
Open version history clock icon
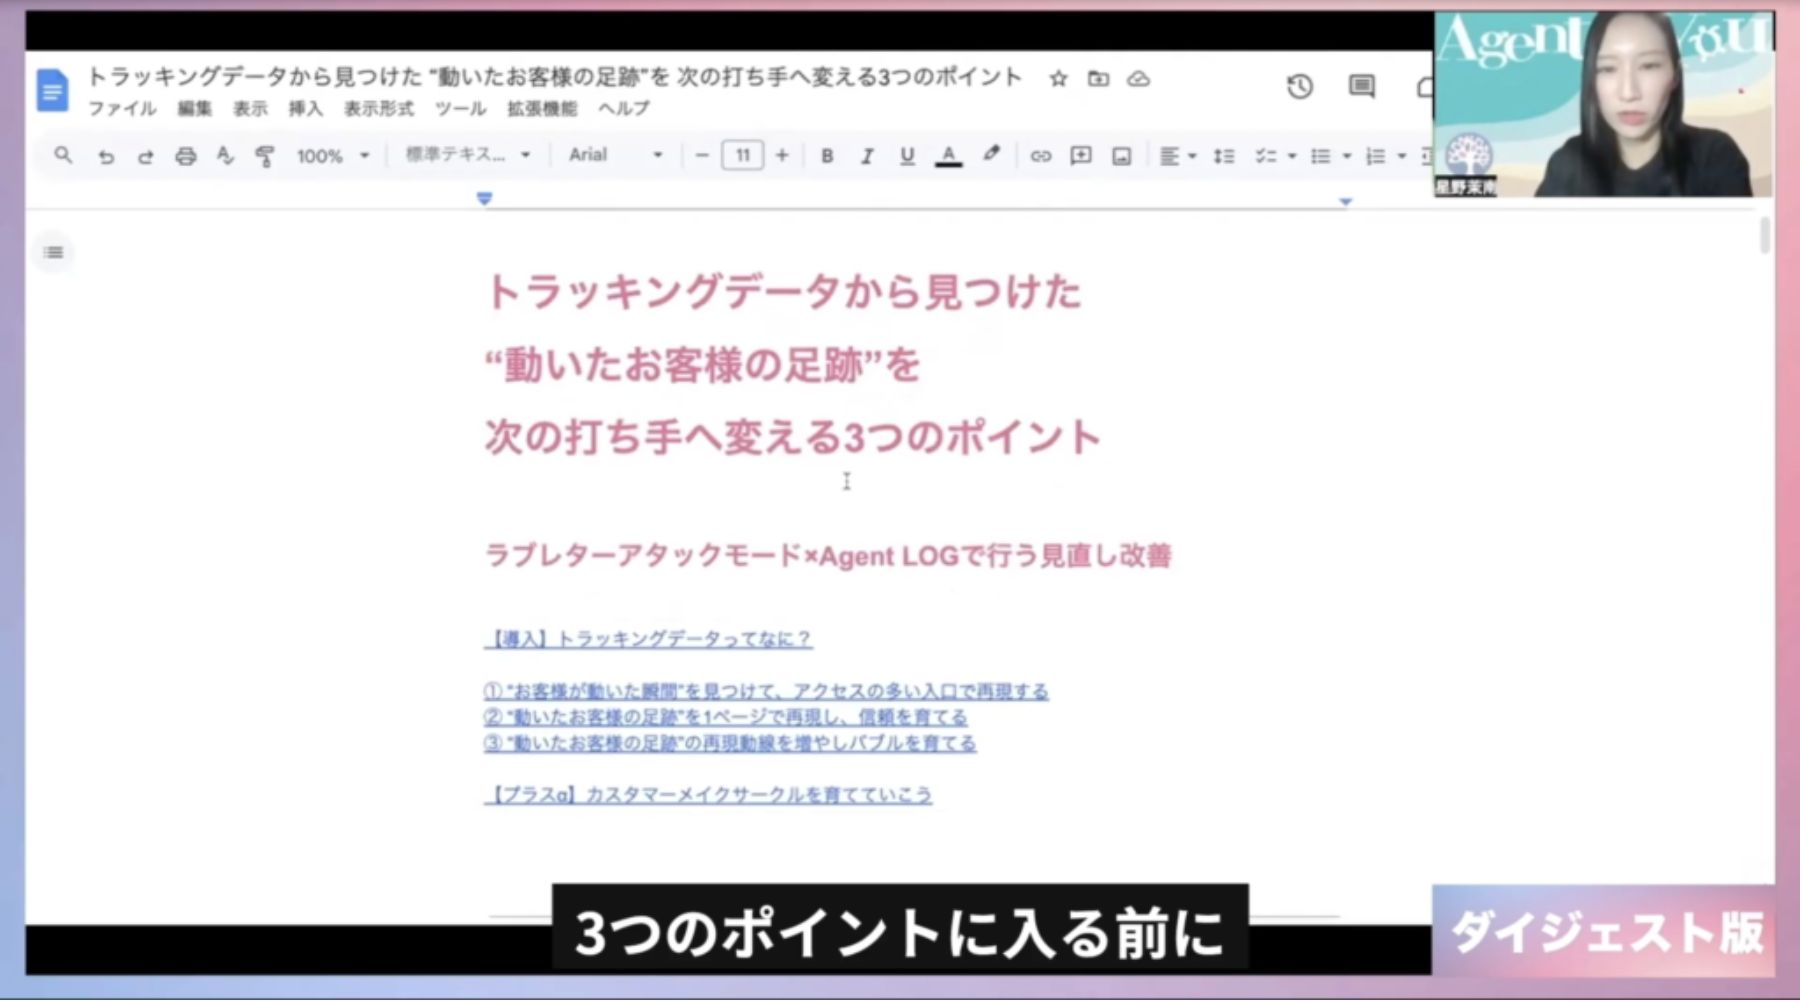(1299, 87)
